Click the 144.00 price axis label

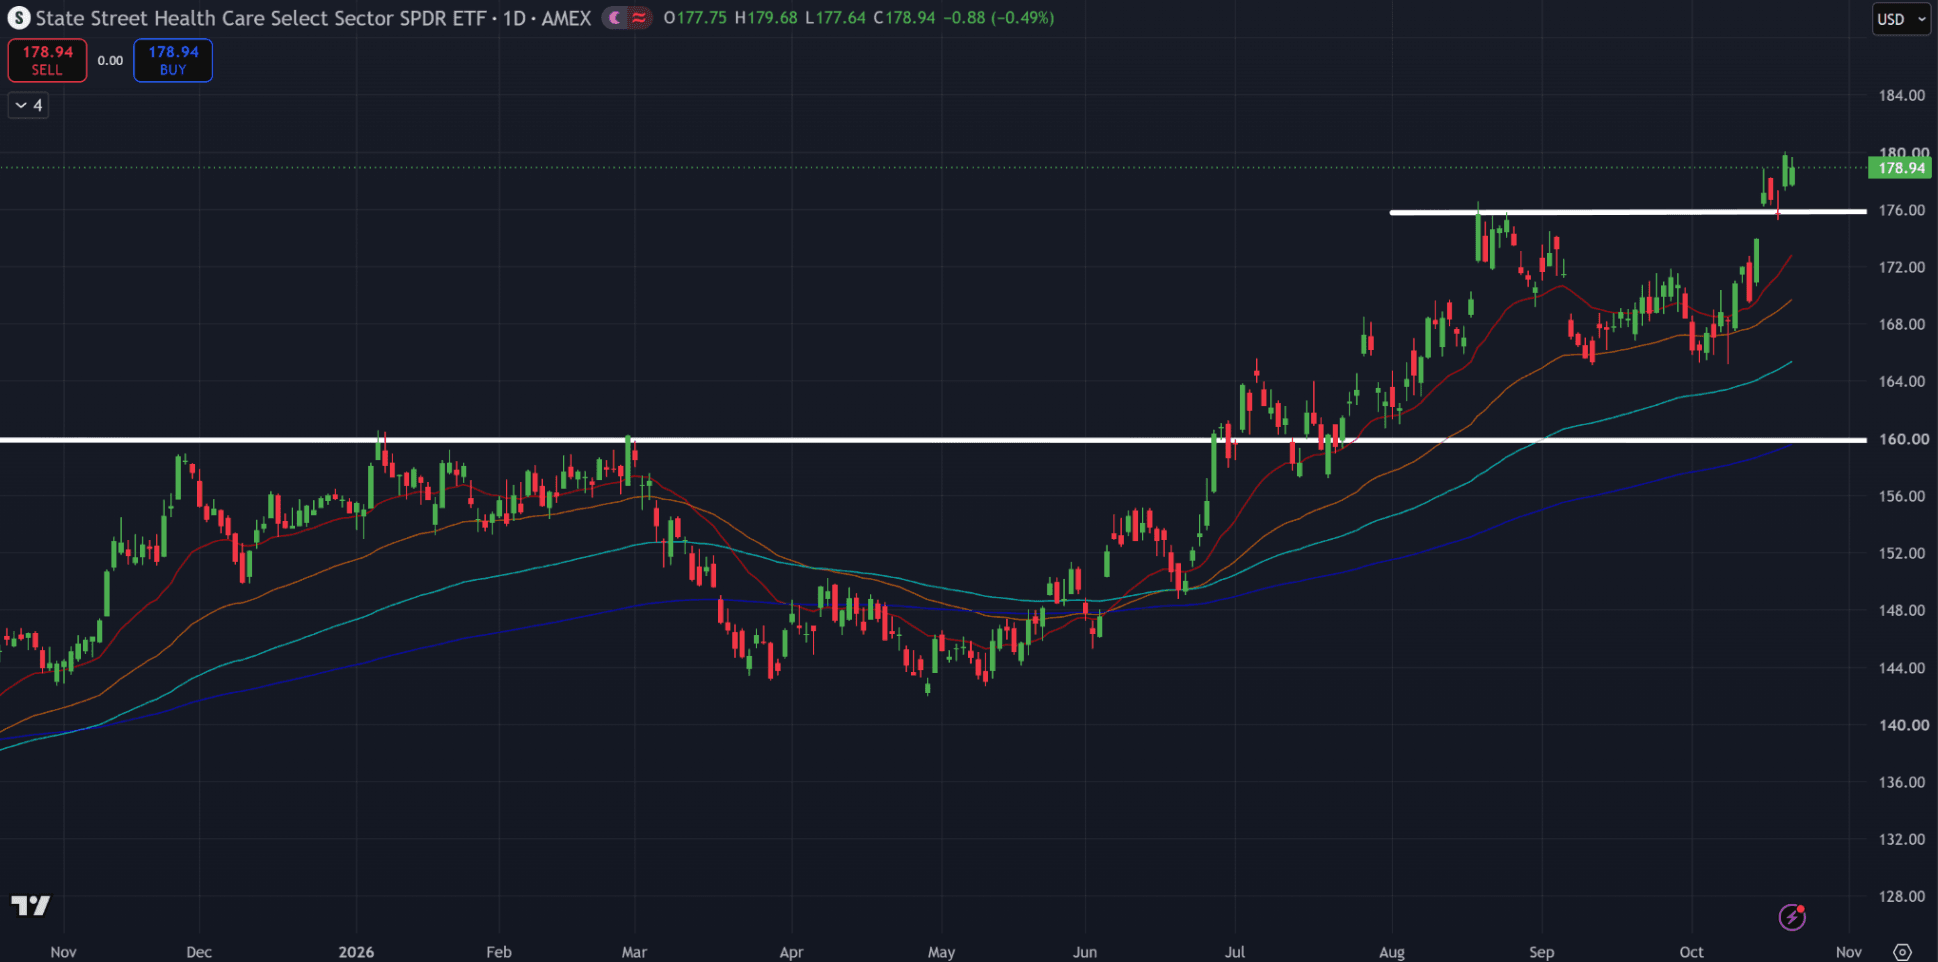(x=1901, y=668)
